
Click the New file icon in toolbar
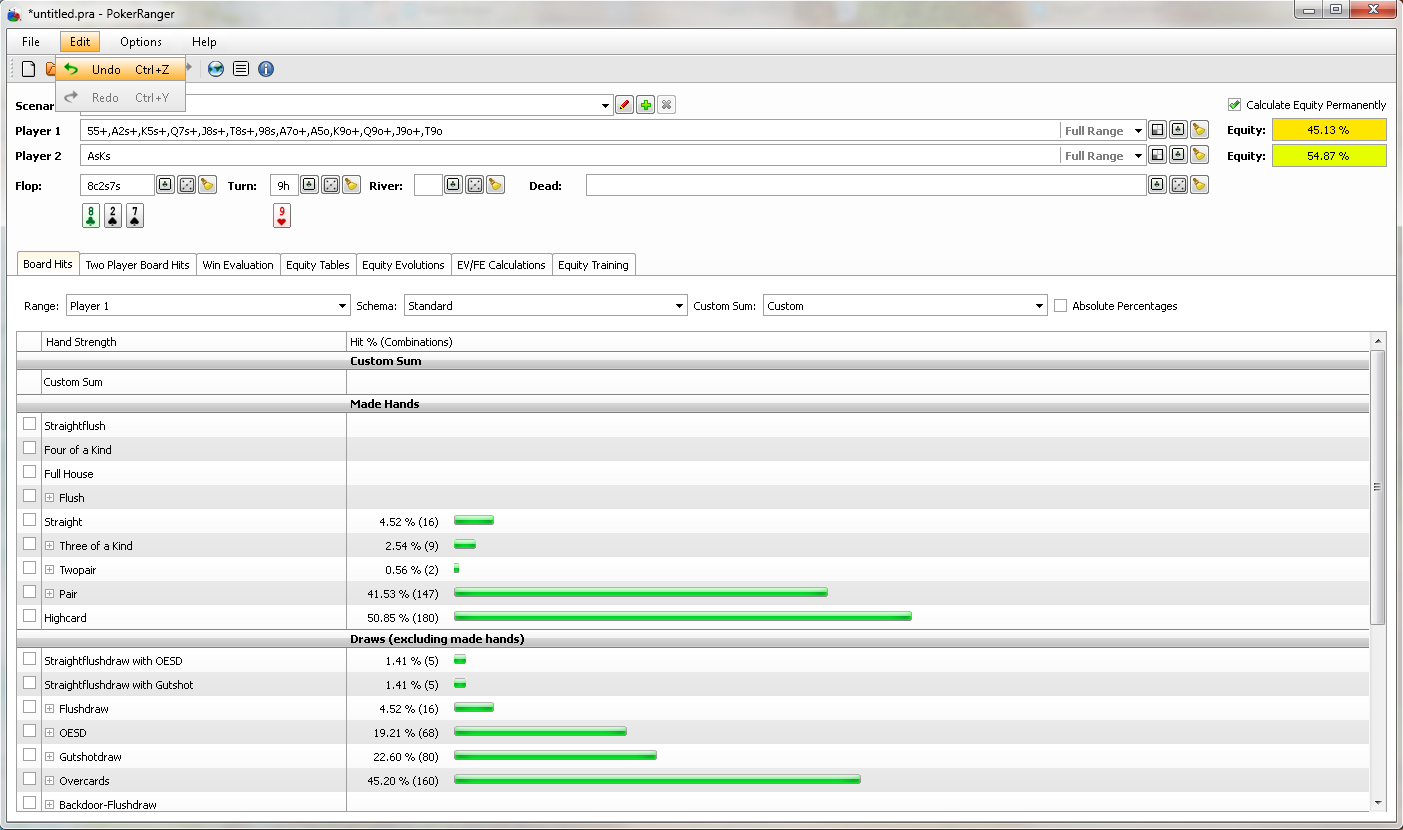(x=29, y=69)
